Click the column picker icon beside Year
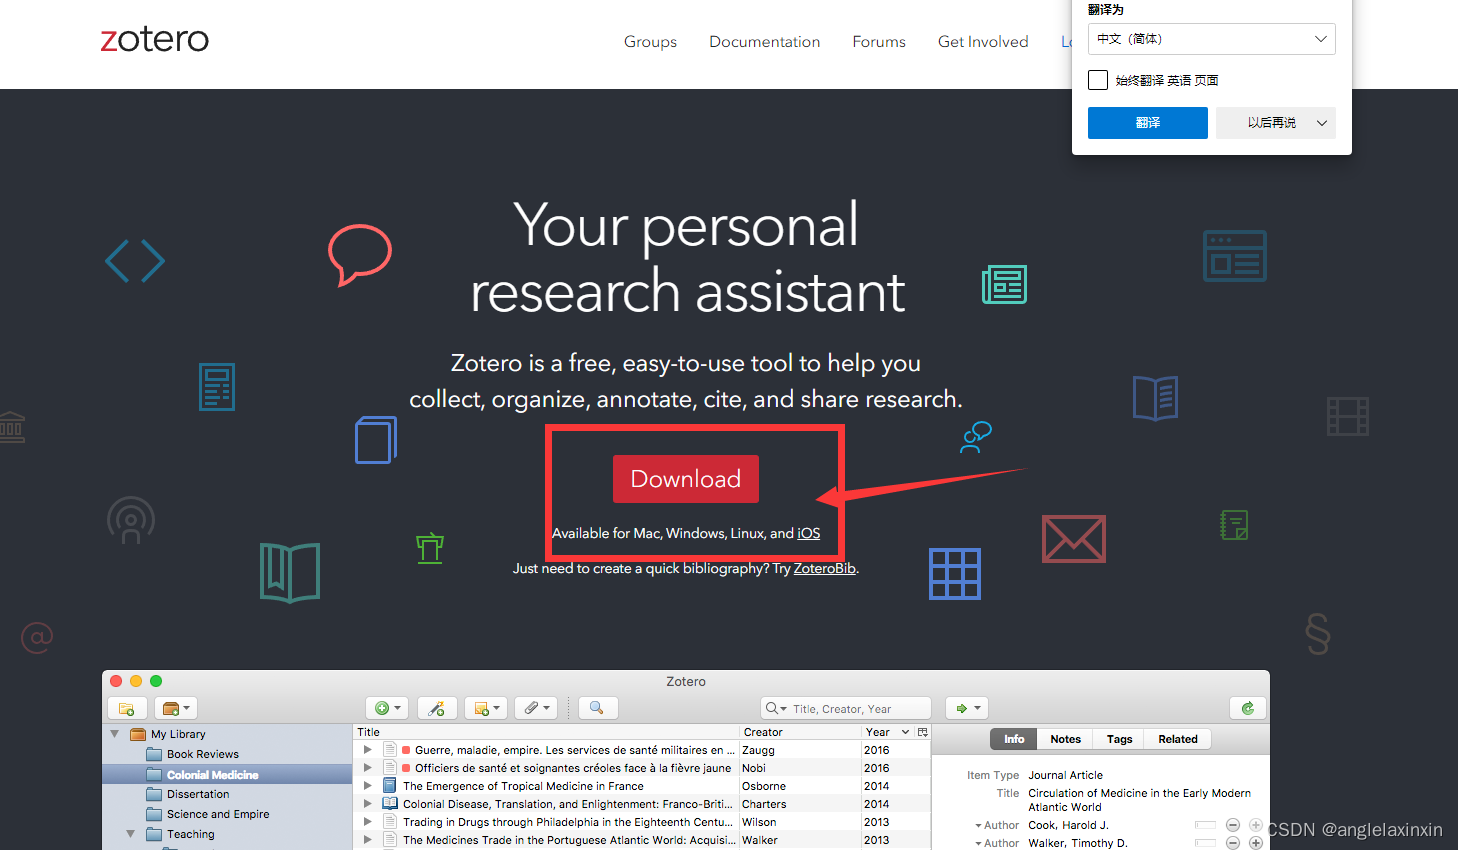Image resolution: width=1458 pixels, height=850 pixels. pos(923,732)
